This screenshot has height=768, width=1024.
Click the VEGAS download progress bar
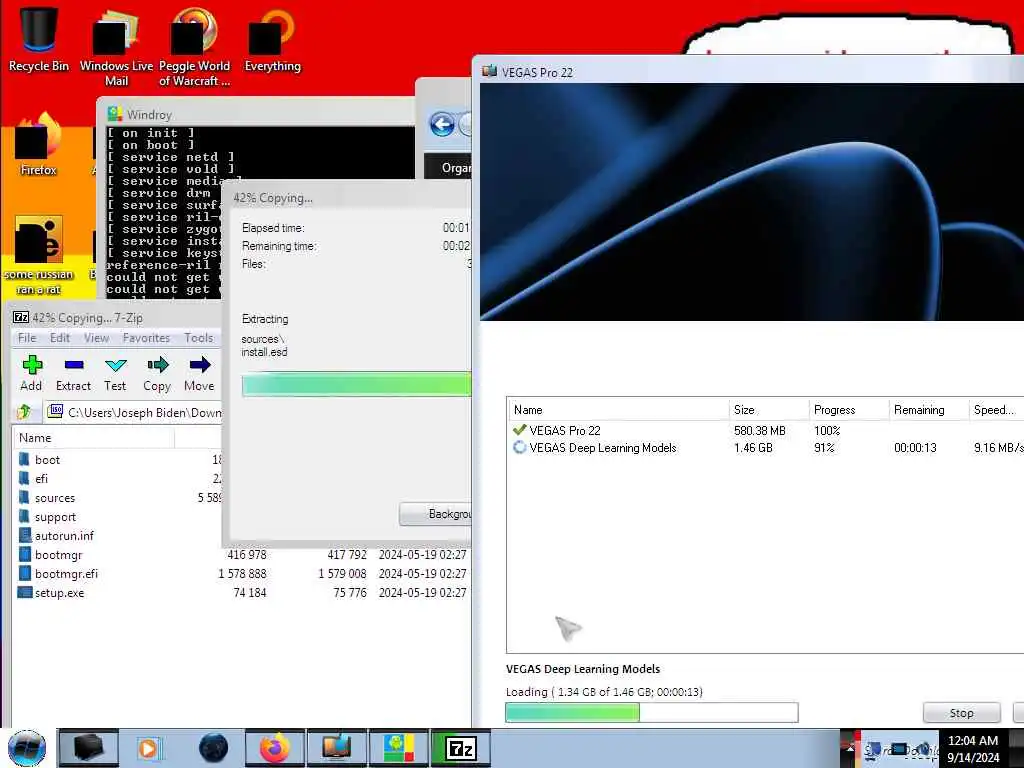(652, 712)
